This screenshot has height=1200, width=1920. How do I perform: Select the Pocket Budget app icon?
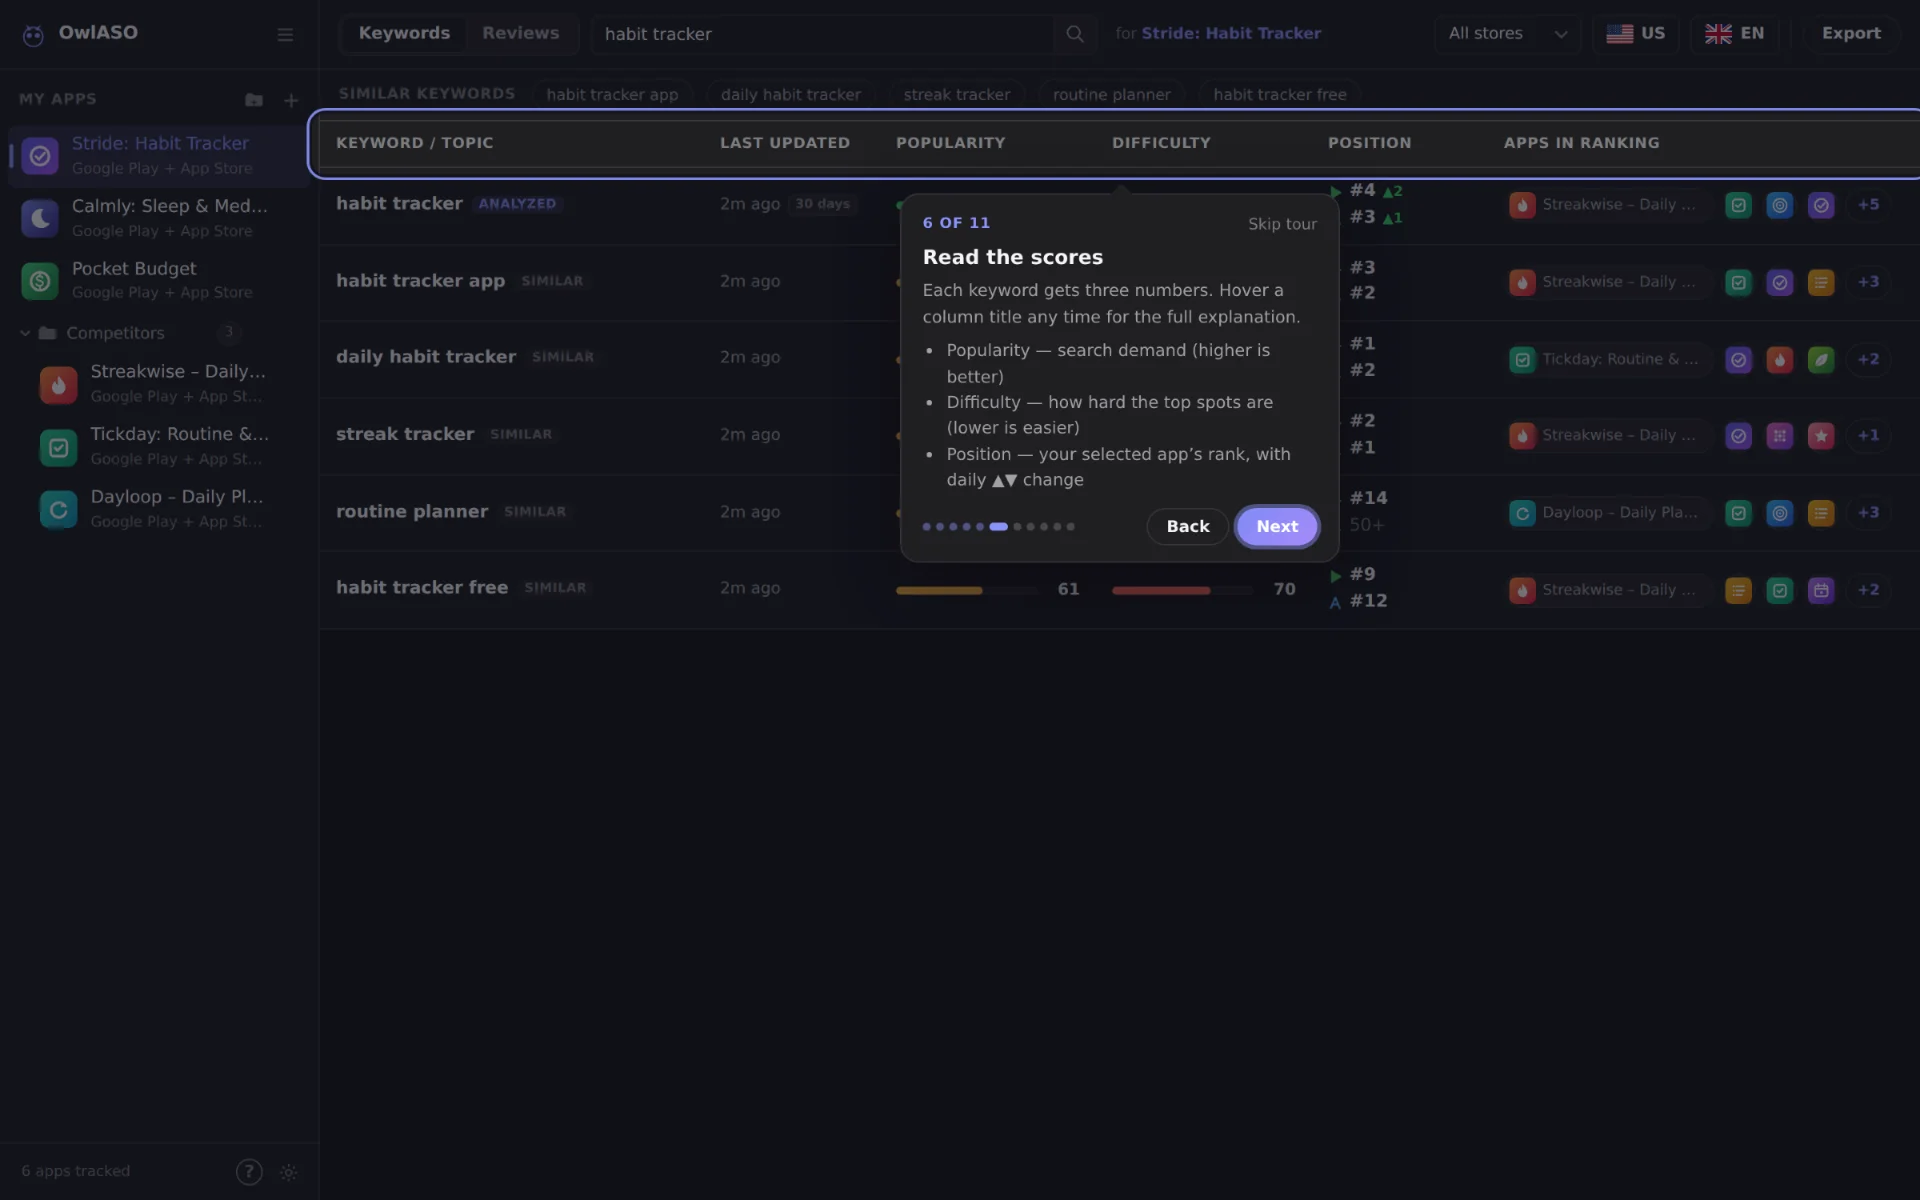coord(40,281)
